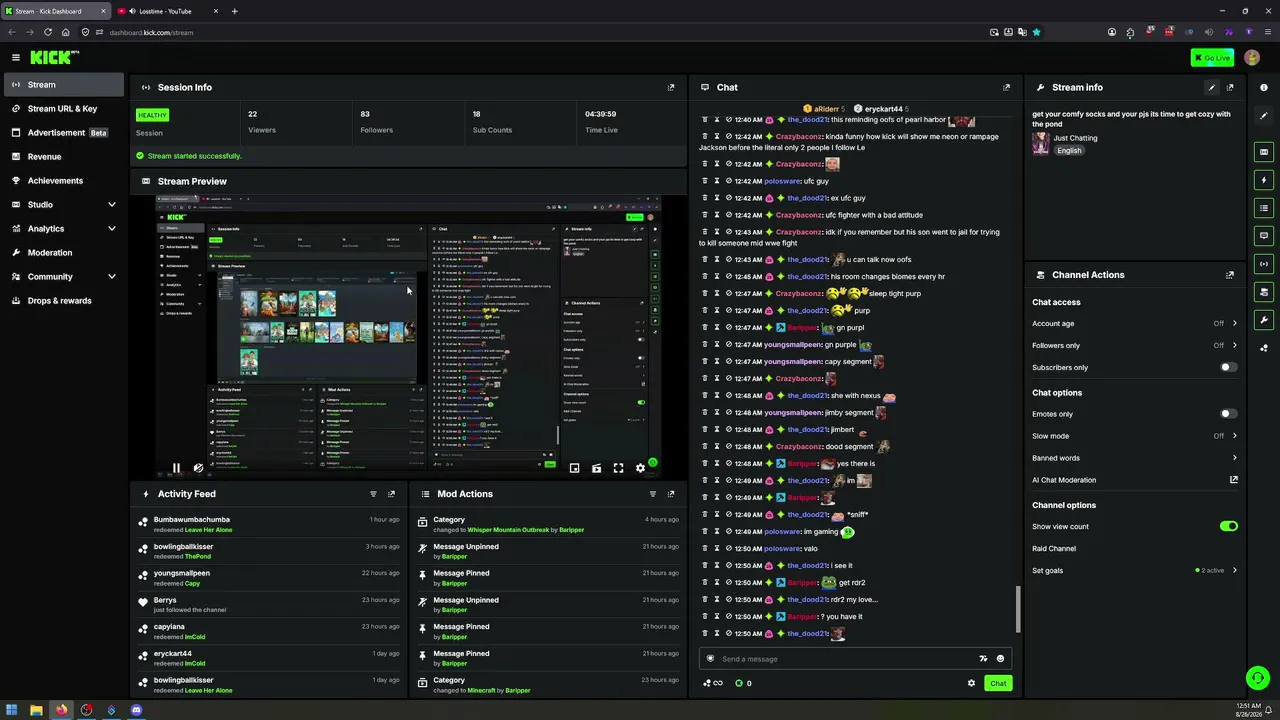Open the Achievements page
Viewport: 1280px width, 720px height.
click(x=64, y=181)
